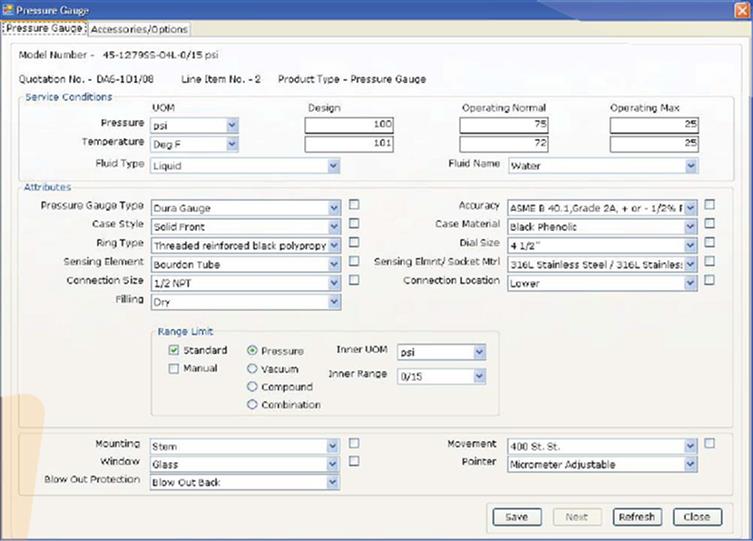Tick the checkbox beside Pressure Gauge Type

tap(354, 205)
